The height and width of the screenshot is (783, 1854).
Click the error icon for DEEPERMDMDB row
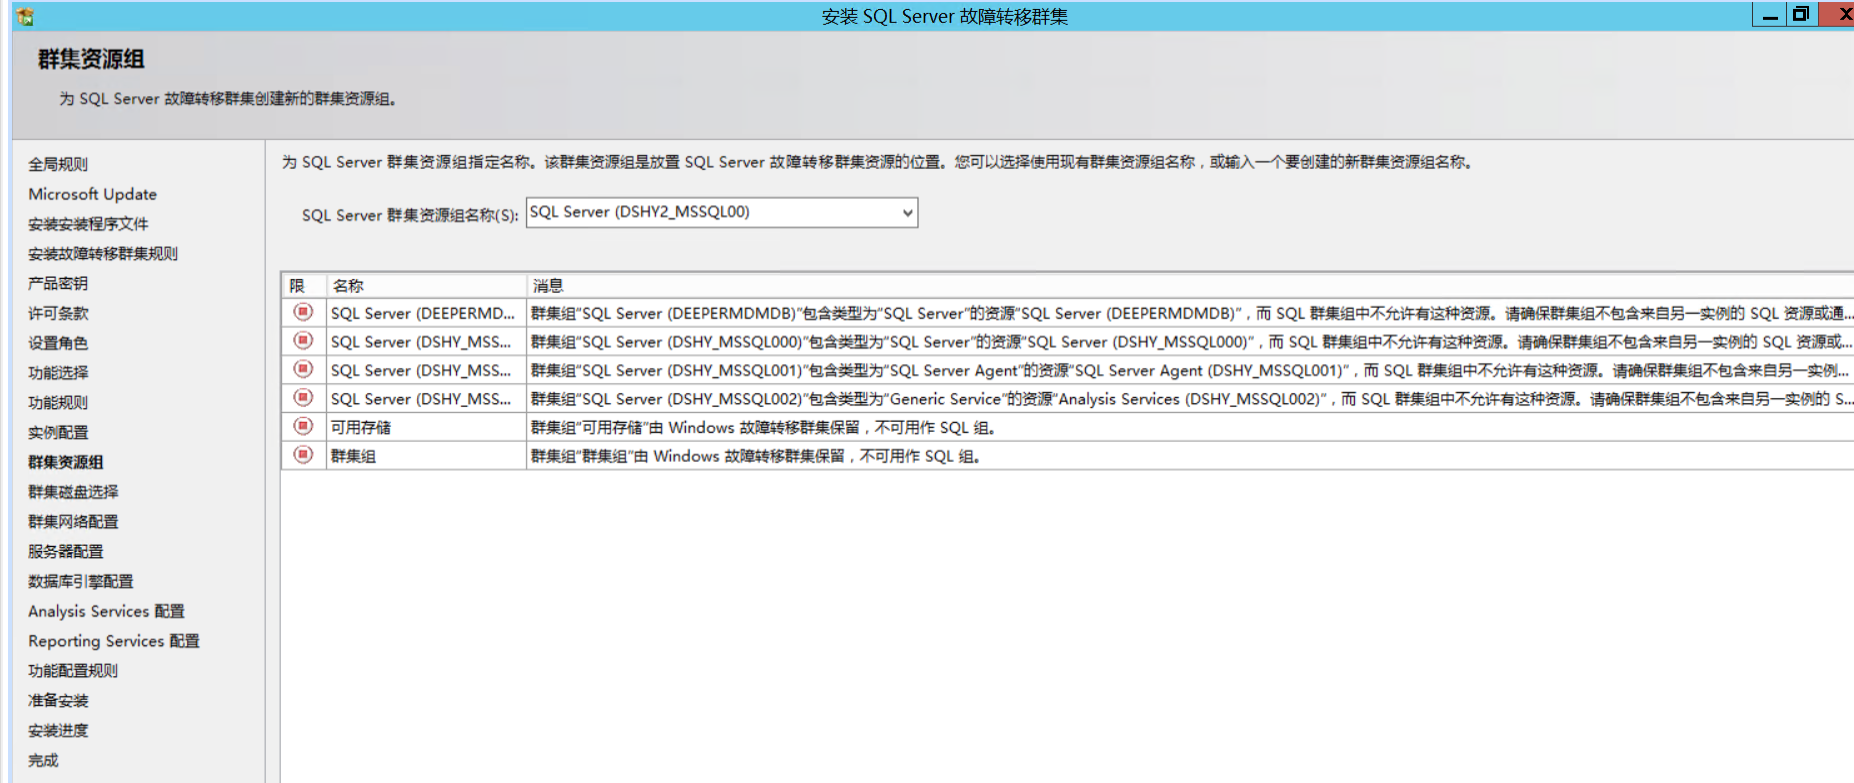(x=303, y=313)
